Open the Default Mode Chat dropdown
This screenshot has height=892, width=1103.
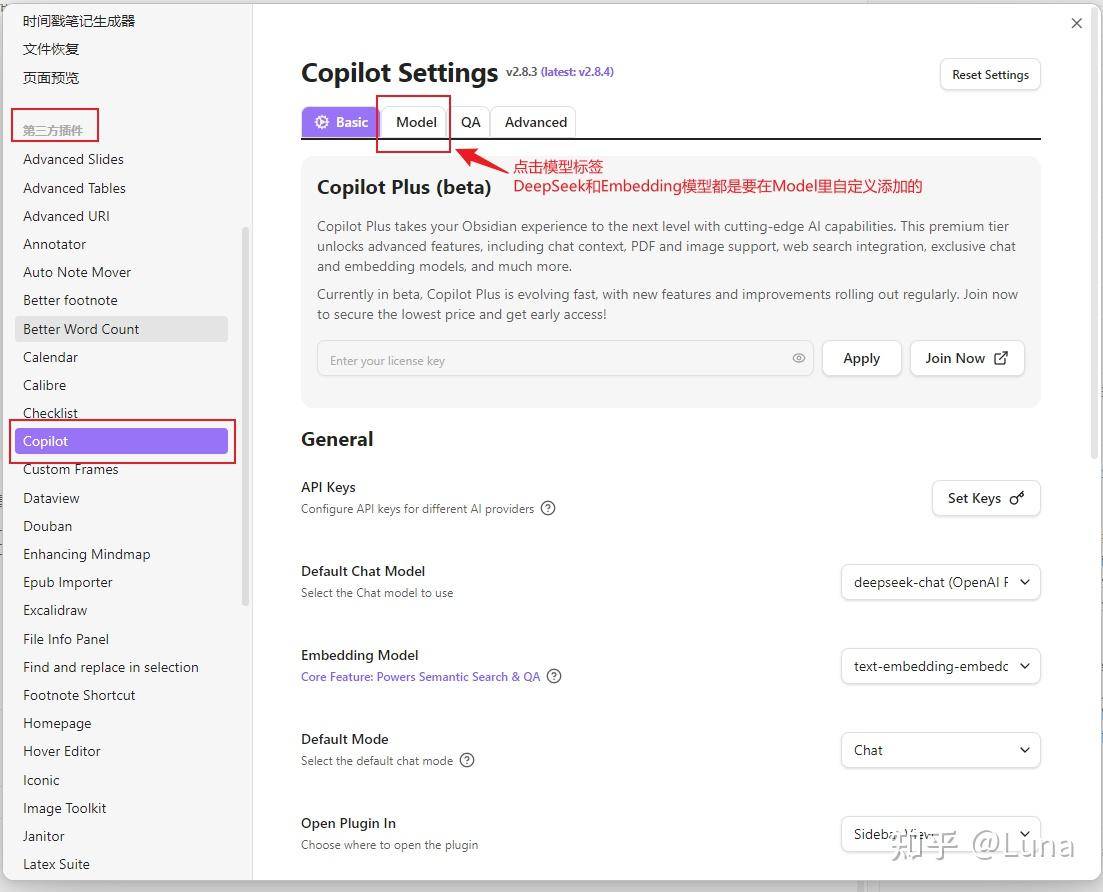[941, 751]
